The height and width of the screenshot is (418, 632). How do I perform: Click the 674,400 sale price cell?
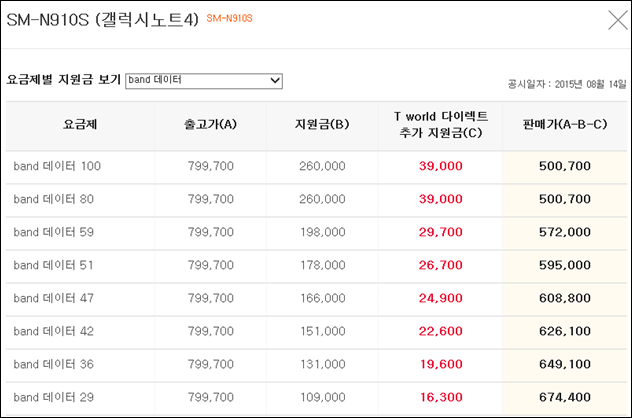[x=565, y=397]
